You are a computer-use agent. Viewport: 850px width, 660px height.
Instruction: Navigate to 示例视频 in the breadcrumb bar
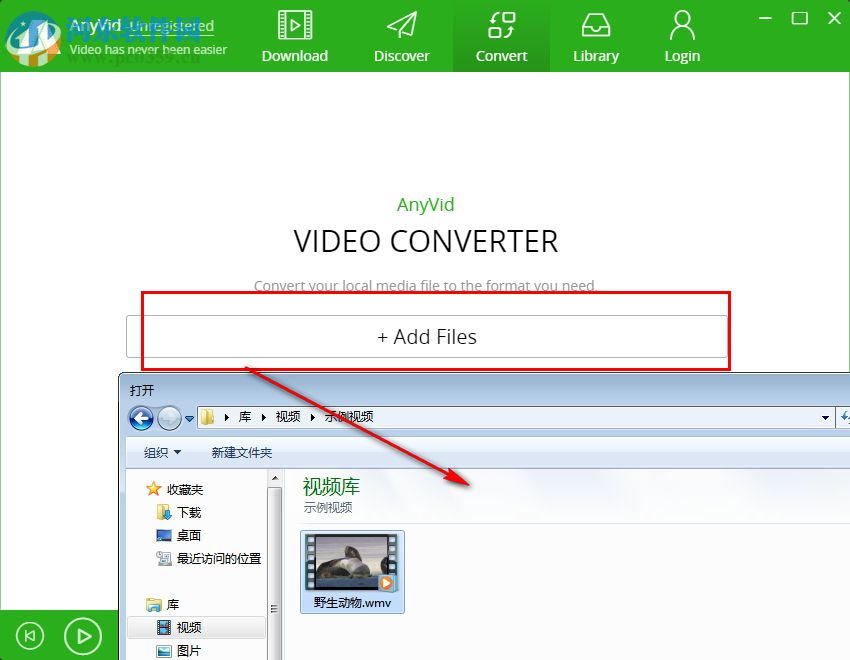[348, 417]
